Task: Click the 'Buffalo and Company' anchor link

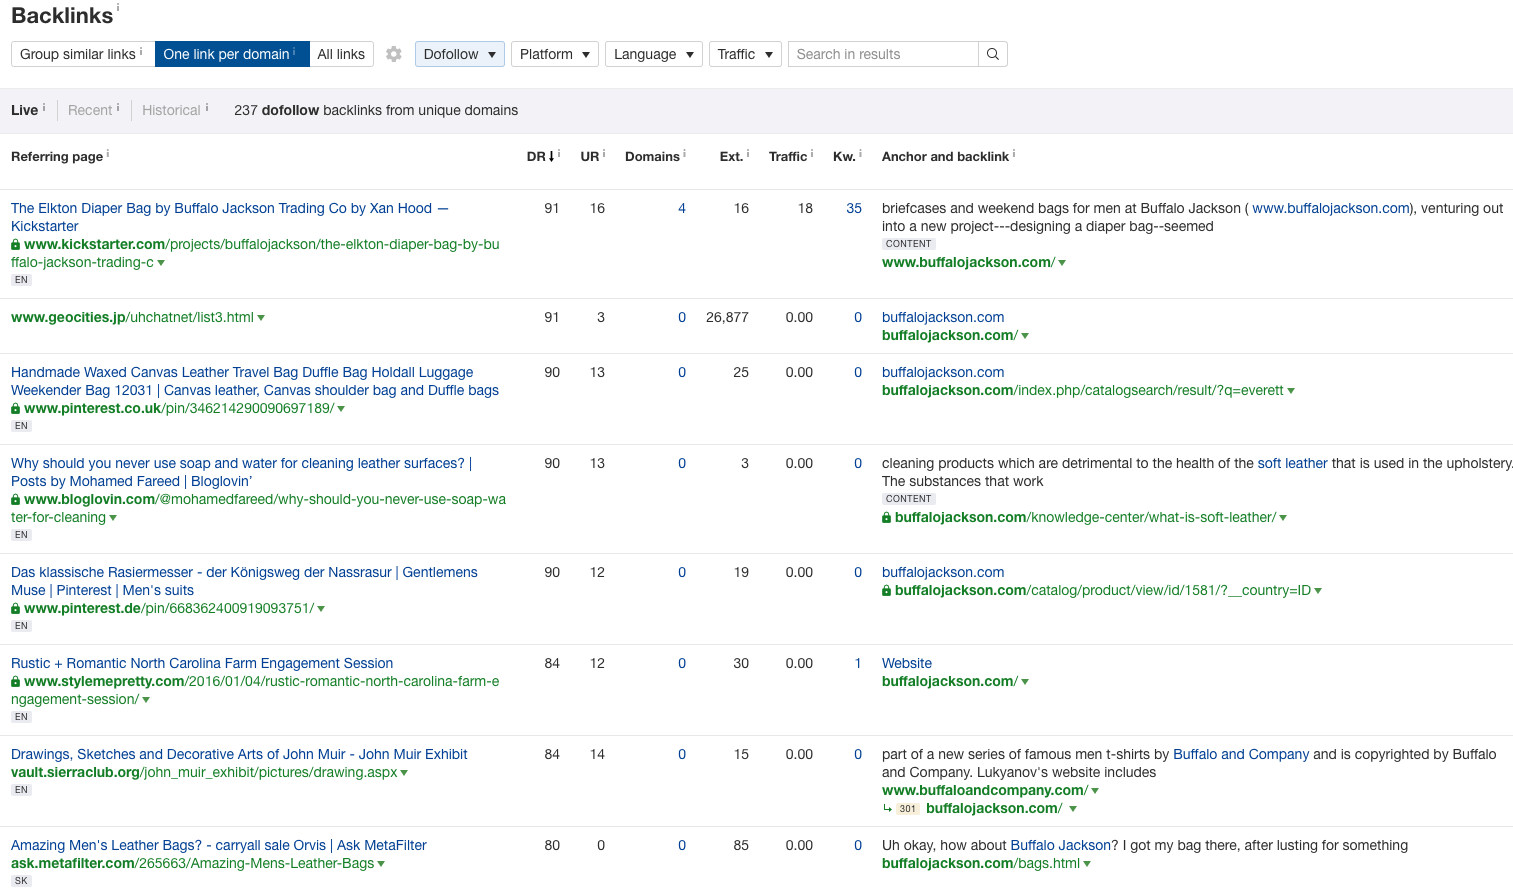Action: coord(1241,754)
